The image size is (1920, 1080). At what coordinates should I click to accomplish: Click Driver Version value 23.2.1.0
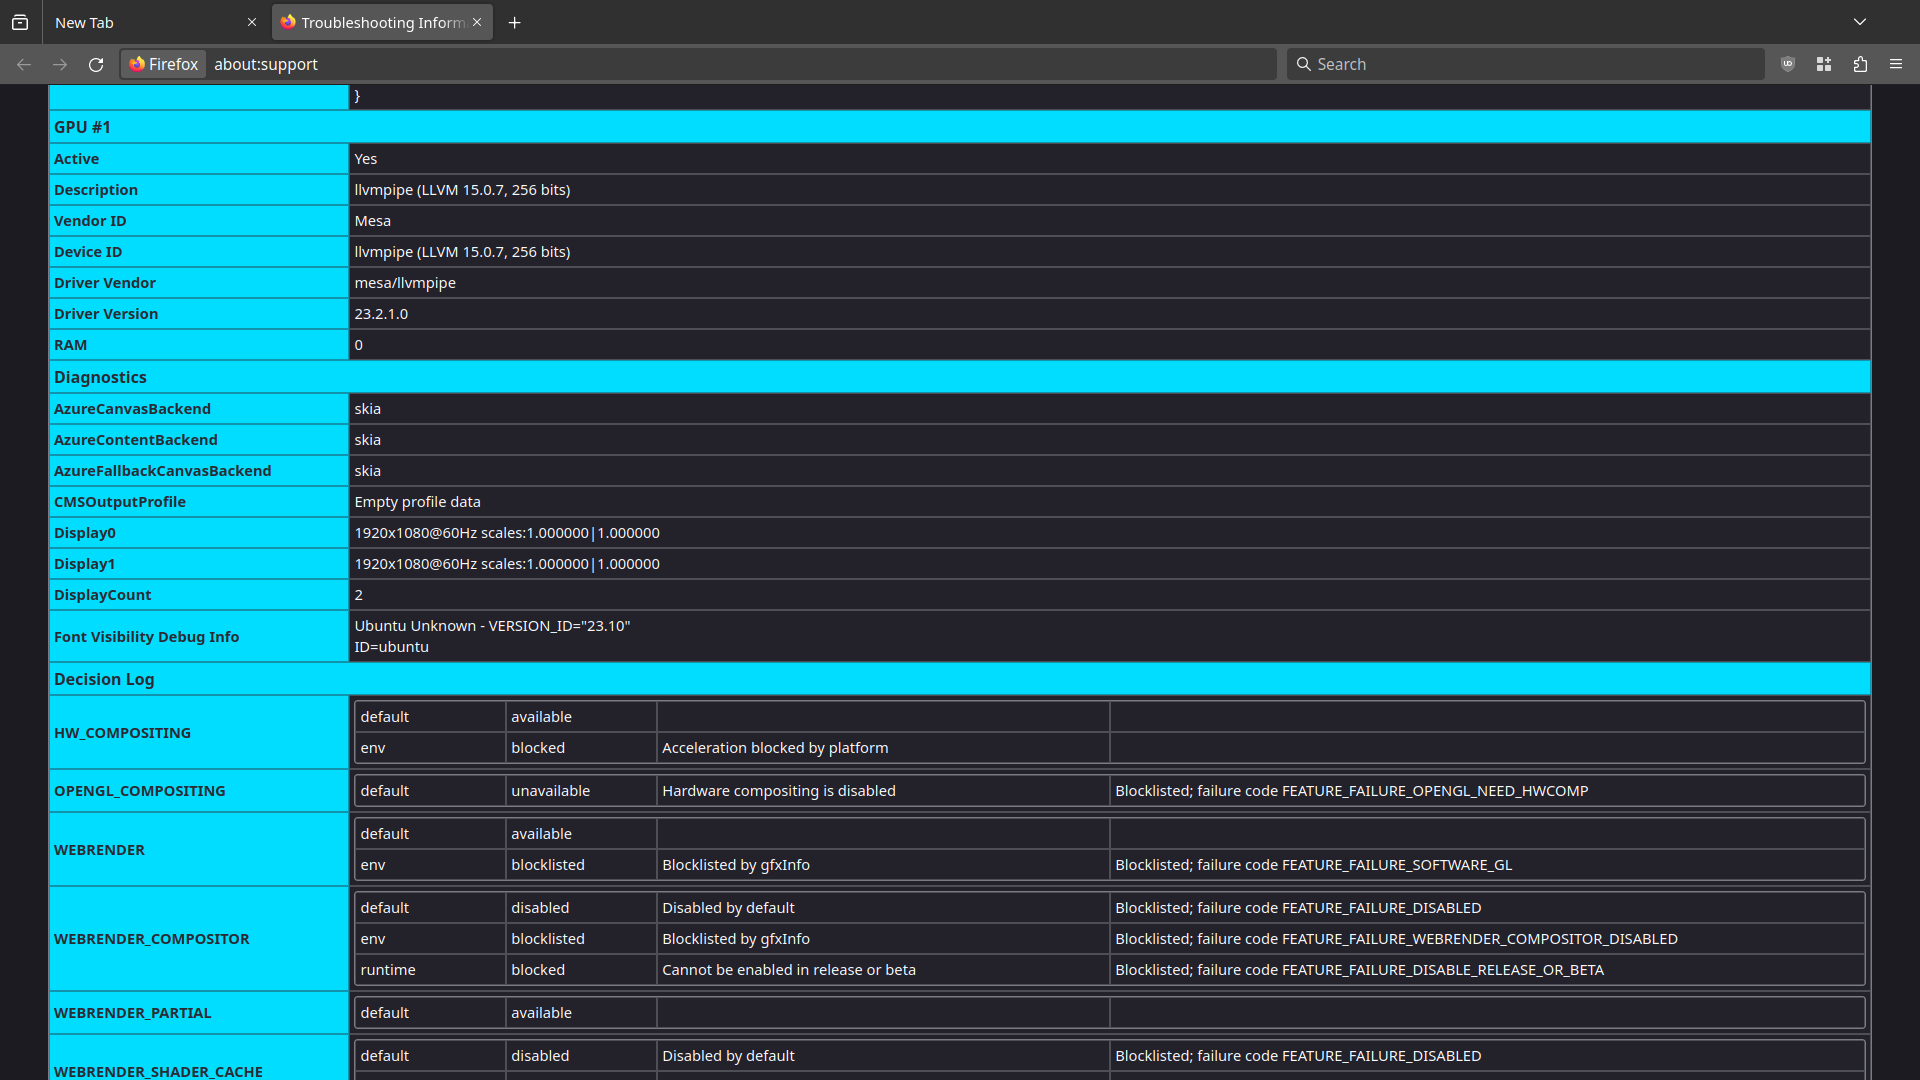tap(381, 314)
